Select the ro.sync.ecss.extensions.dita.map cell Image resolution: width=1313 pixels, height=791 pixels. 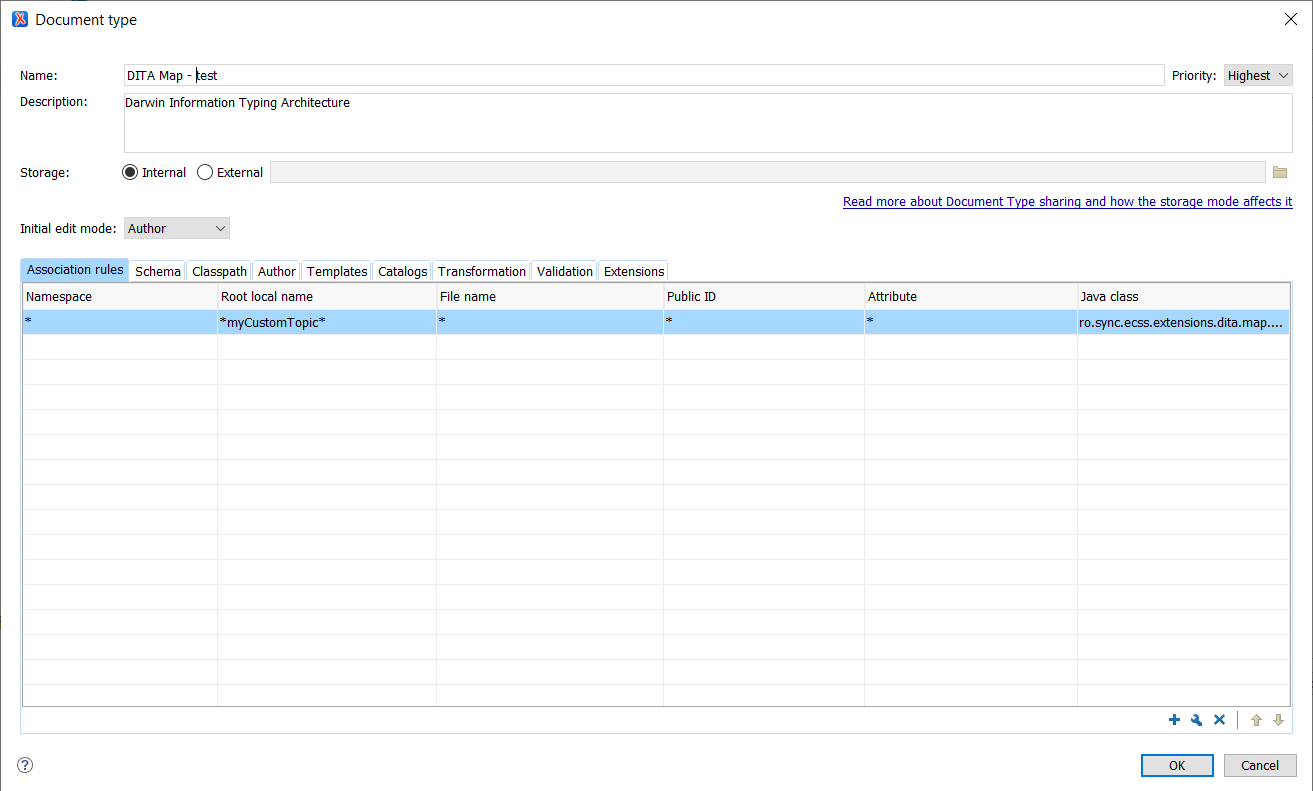[1183, 322]
